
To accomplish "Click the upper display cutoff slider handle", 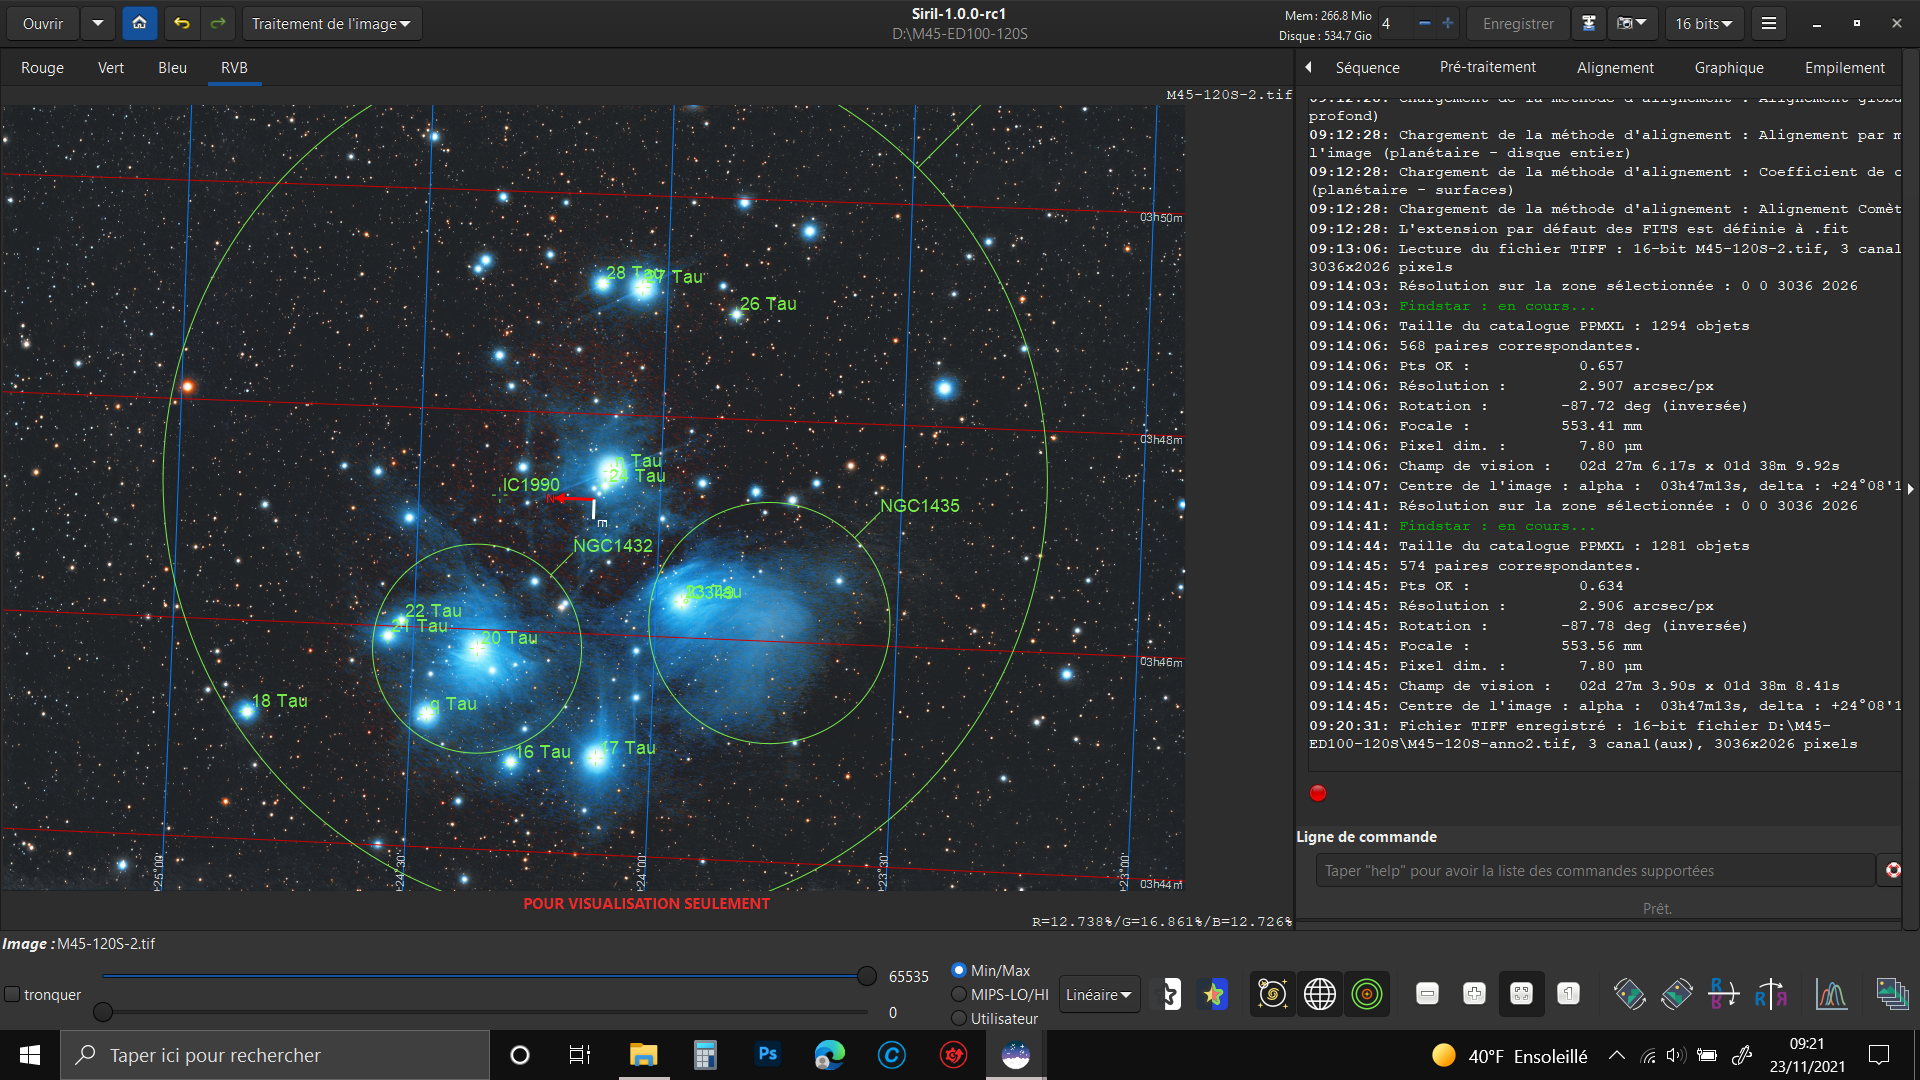I will pyautogui.click(x=866, y=976).
